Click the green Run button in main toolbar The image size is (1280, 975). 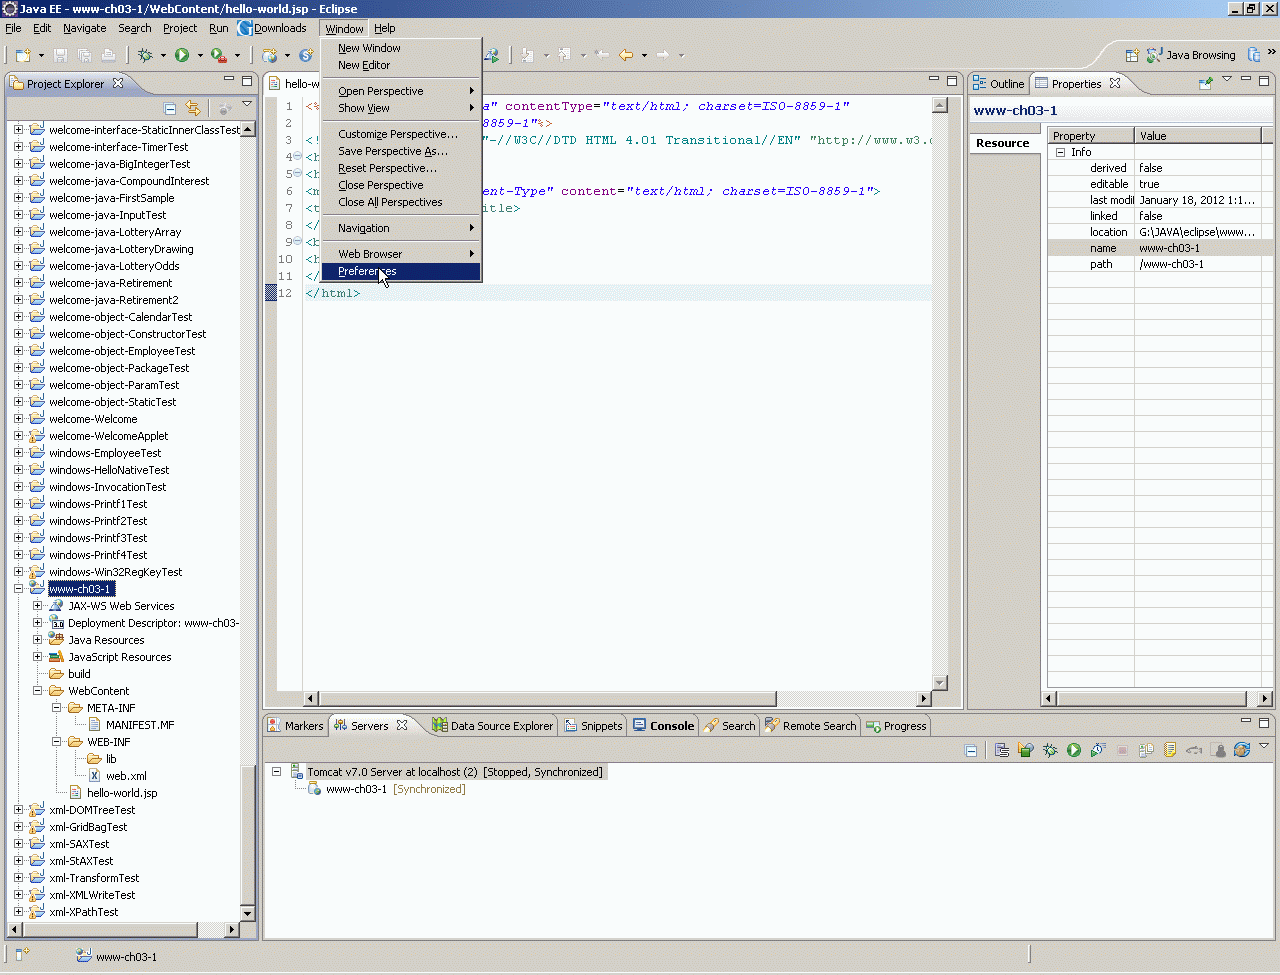[182, 56]
